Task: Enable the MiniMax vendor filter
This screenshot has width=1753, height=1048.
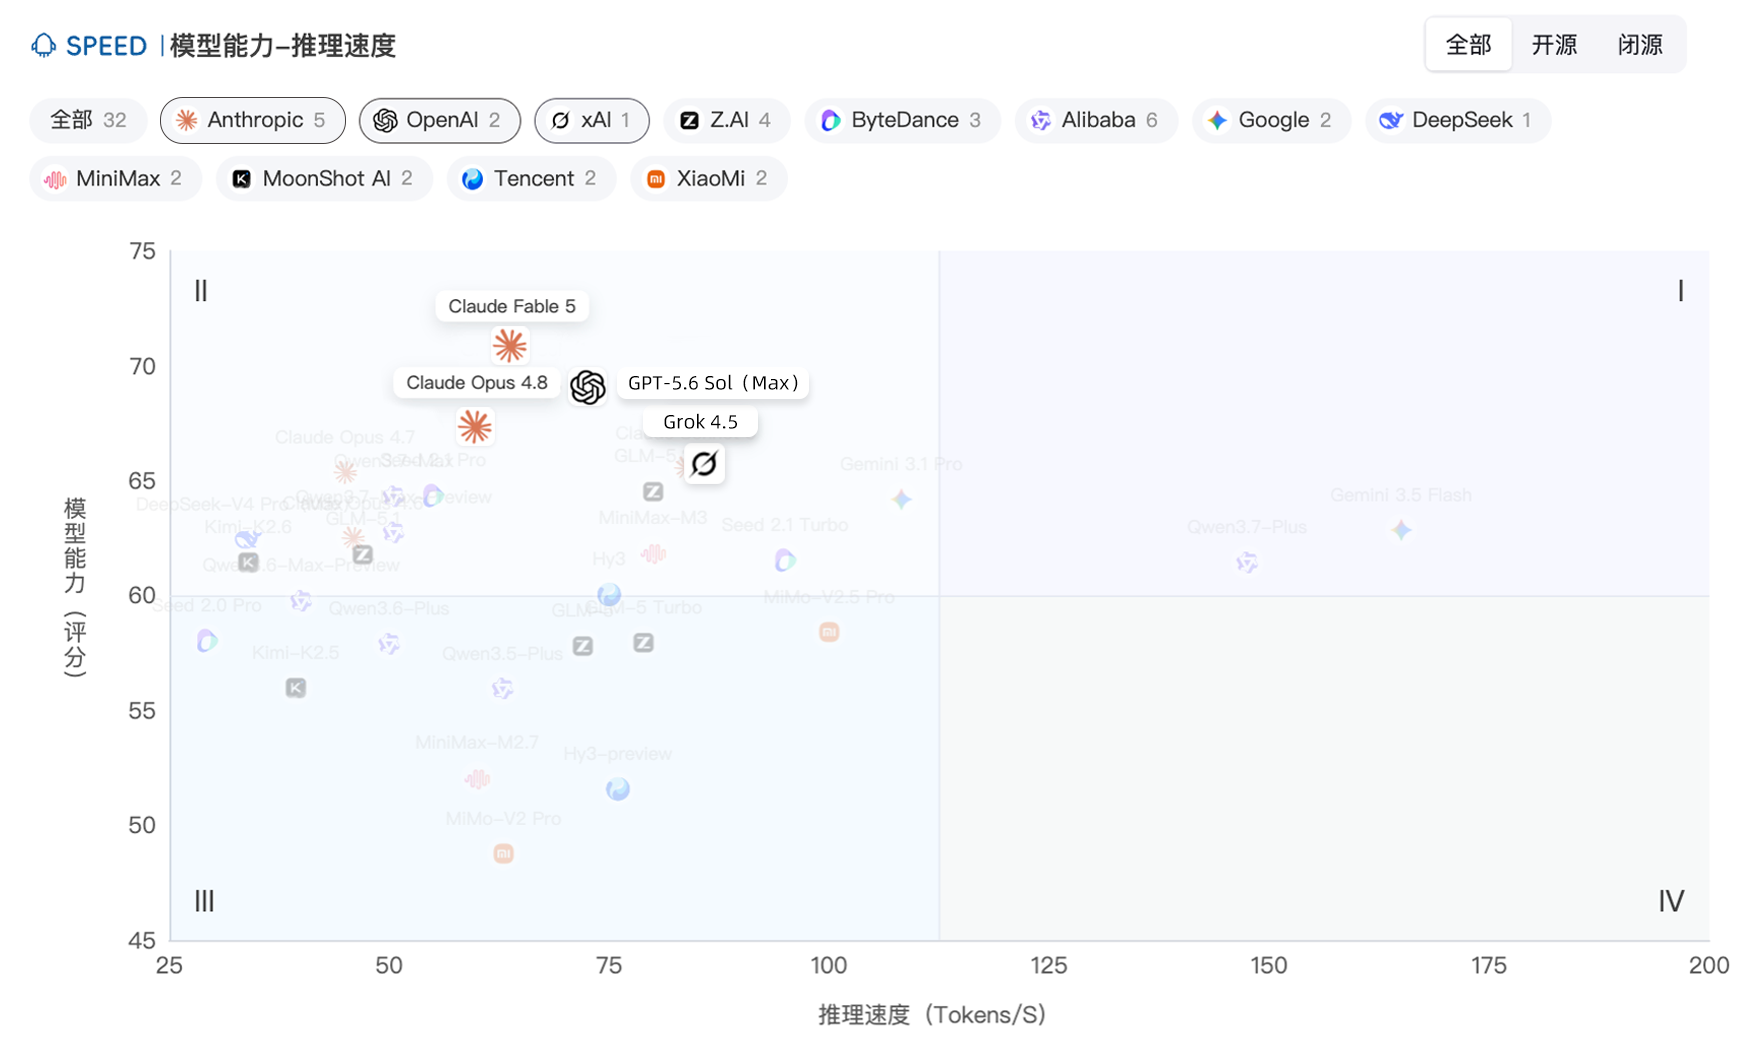Action: 116,178
